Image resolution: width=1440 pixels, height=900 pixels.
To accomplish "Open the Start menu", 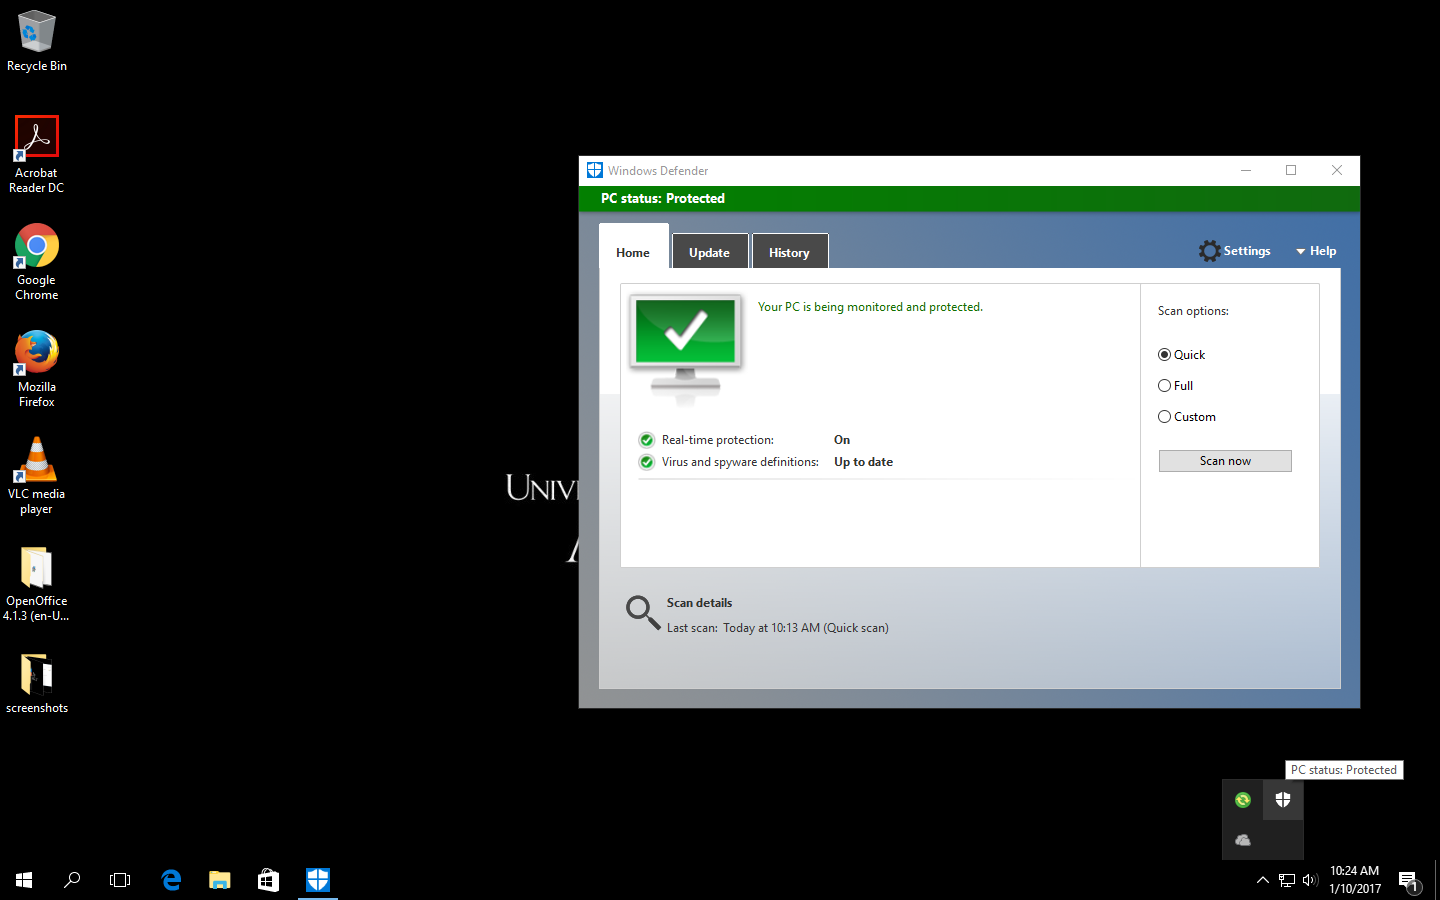I will pos(24,880).
